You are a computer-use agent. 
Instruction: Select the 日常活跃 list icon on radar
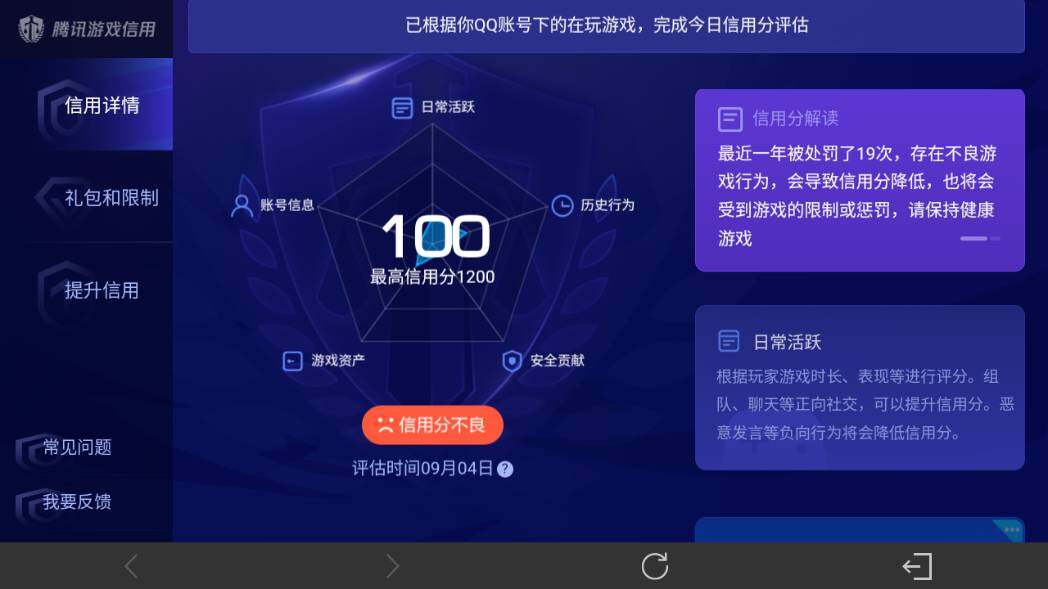click(x=402, y=107)
